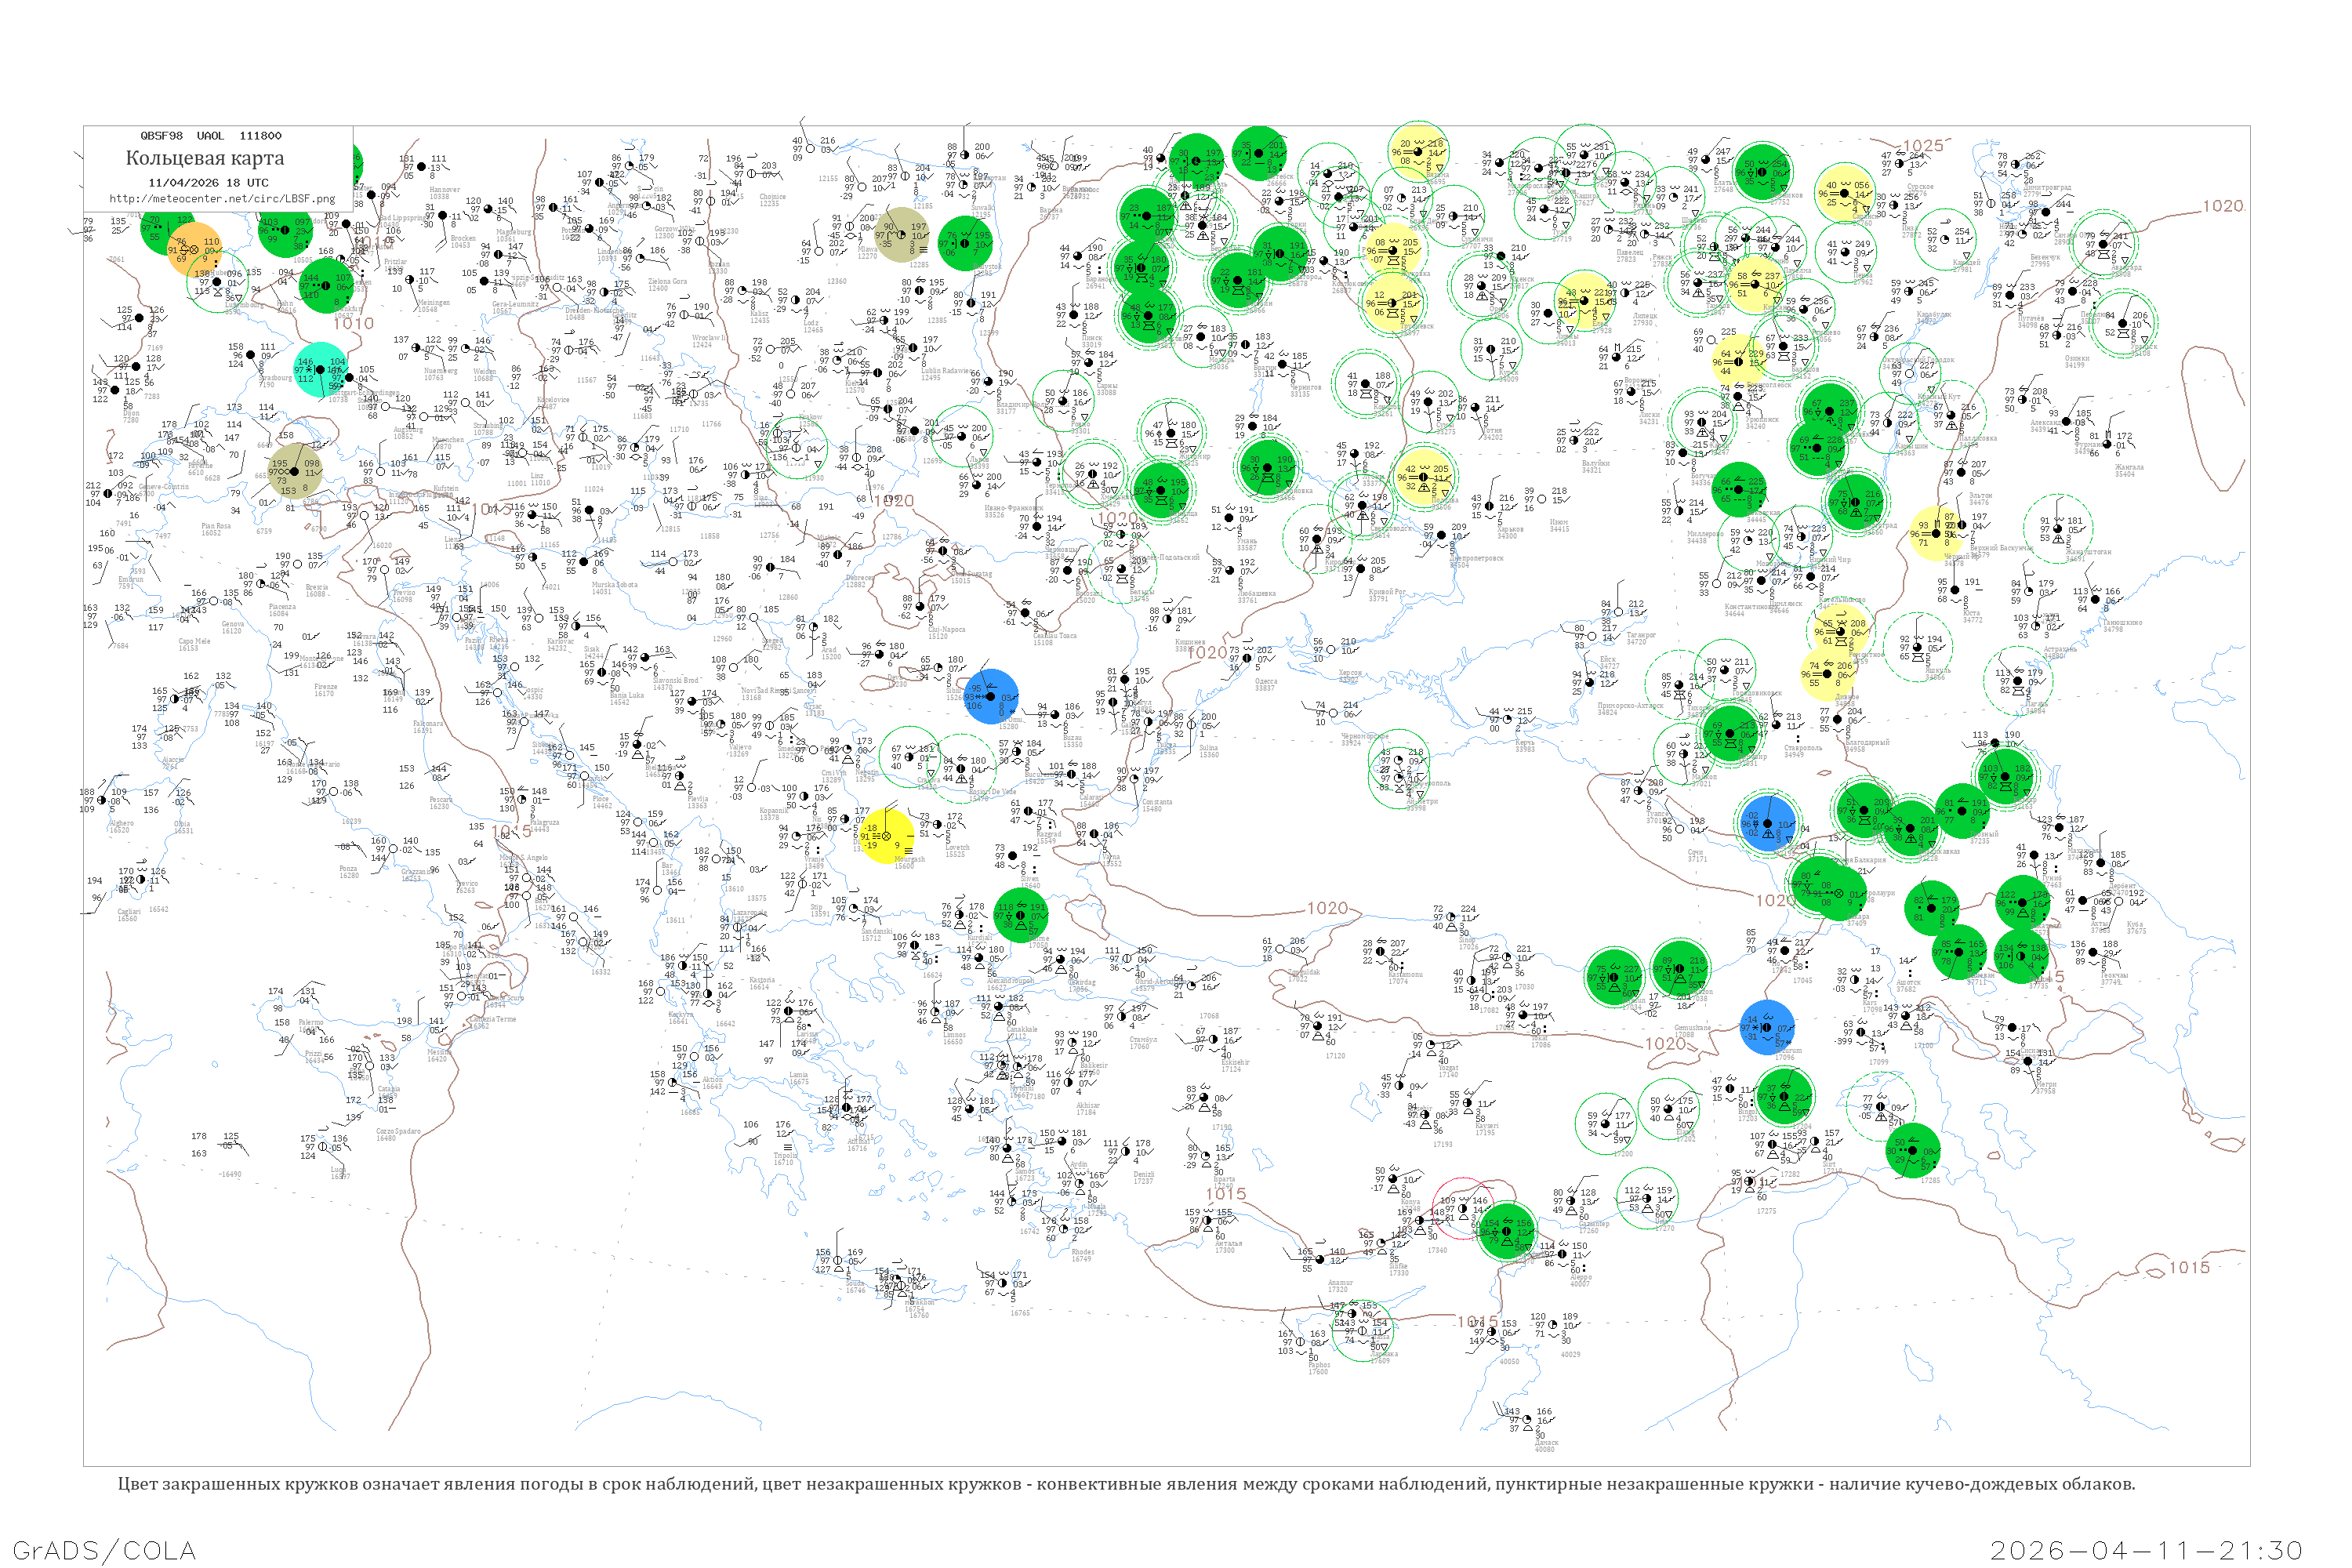2352x1568 pixels.
Task: Click the isolated pale yellow circle at far right
Action: (1937, 533)
